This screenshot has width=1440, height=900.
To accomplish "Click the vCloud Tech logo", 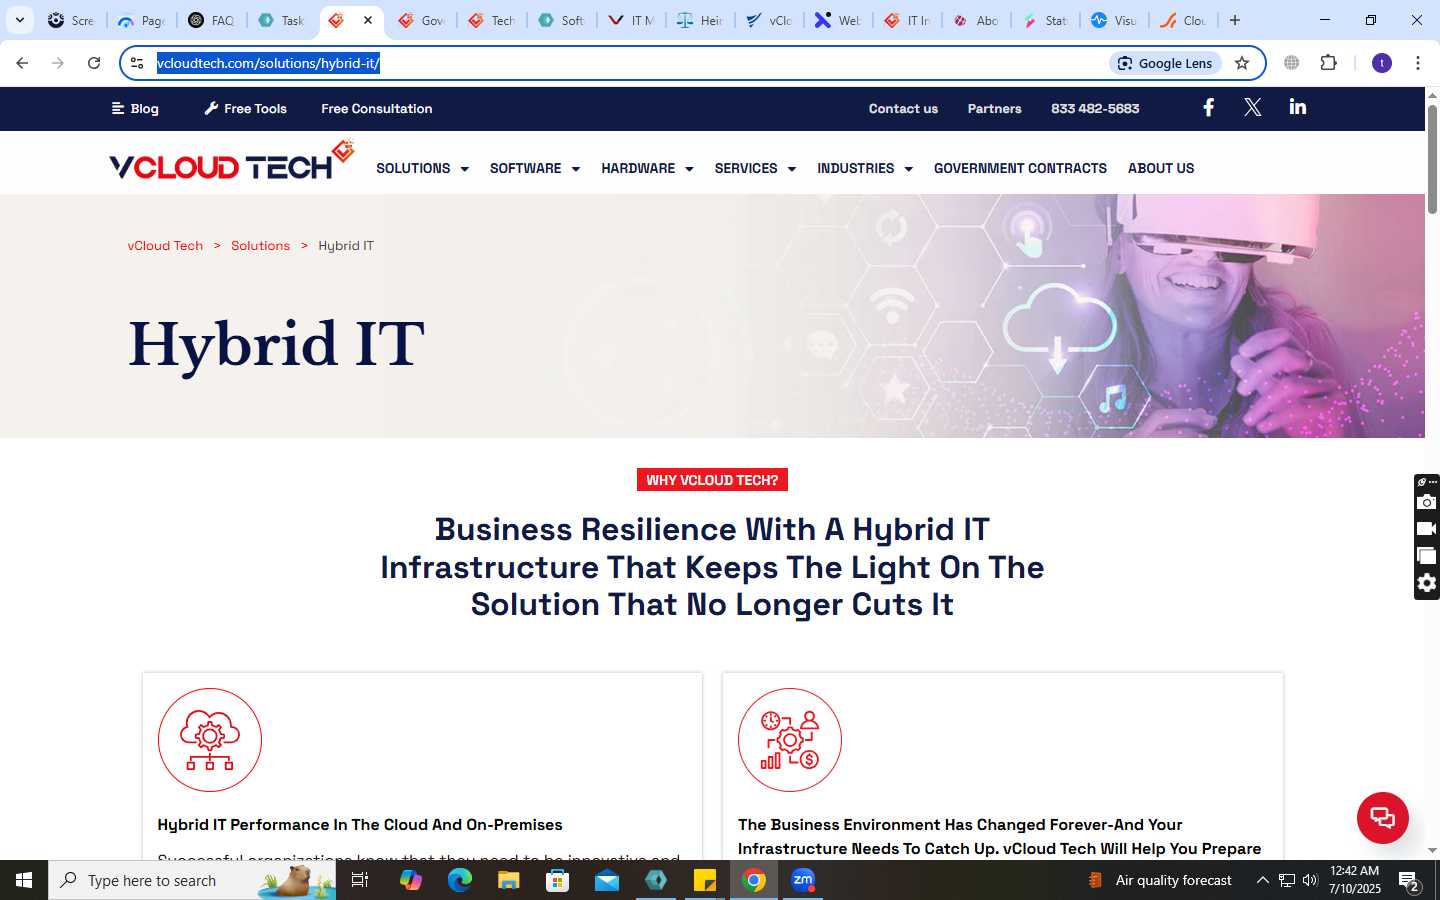I will (232, 160).
